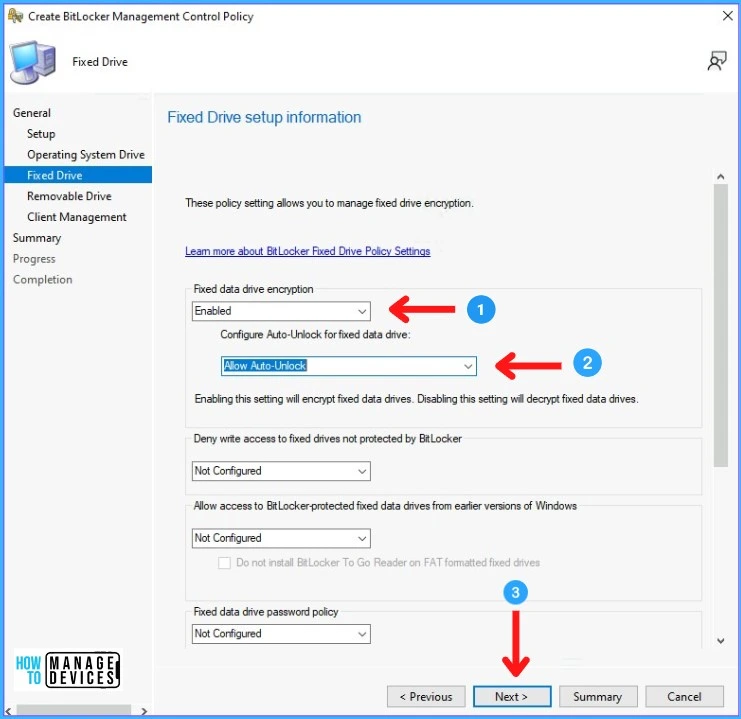Select Operating System Drive in the sidebar

[86, 155]
